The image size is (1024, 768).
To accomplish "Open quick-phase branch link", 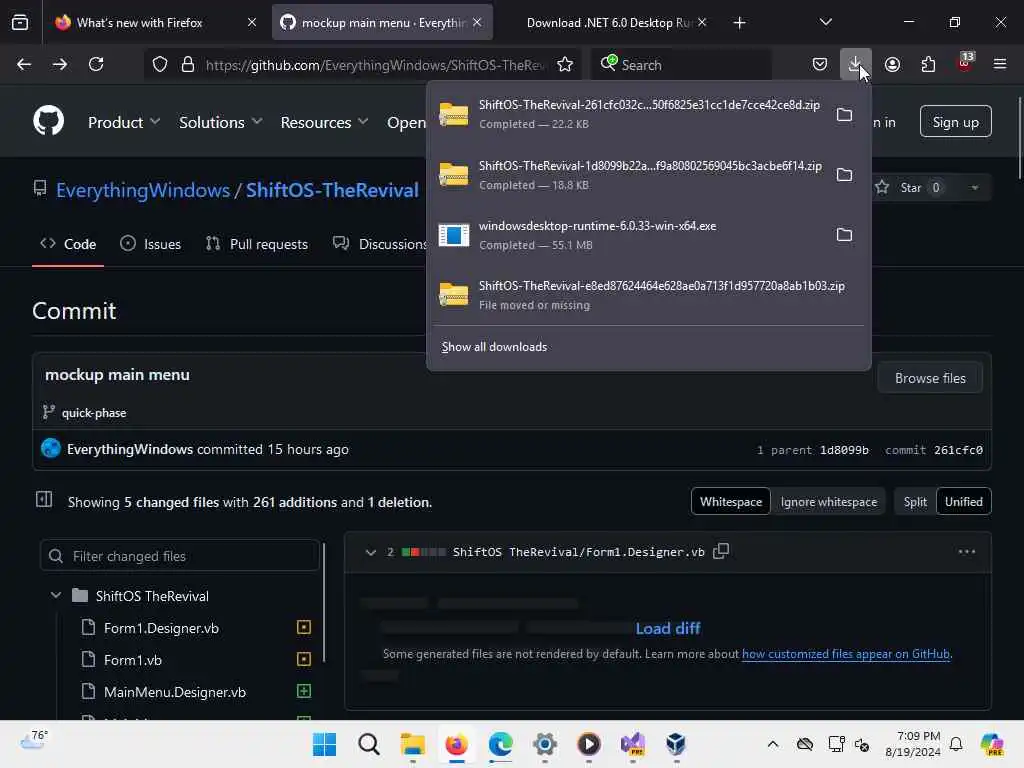I will pyautogui.click(x=94, y=413).
